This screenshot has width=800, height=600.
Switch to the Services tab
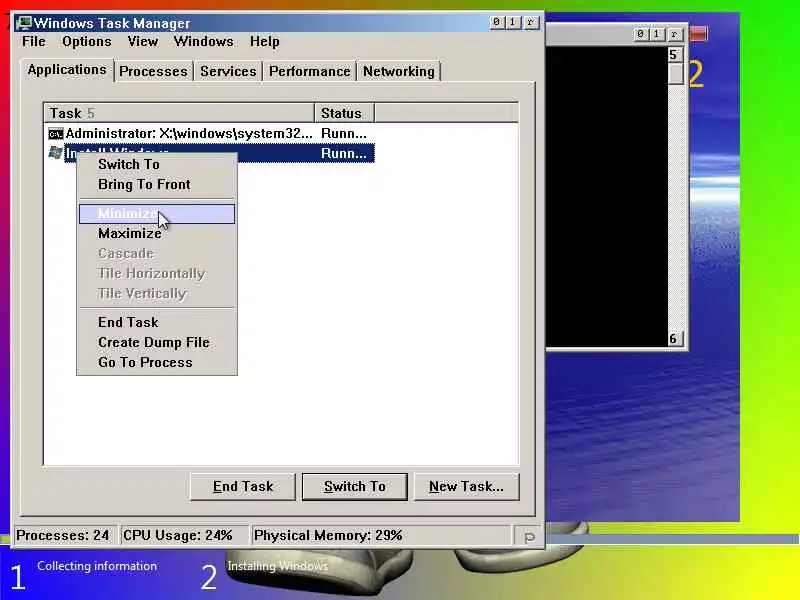(x=228, y=71)
